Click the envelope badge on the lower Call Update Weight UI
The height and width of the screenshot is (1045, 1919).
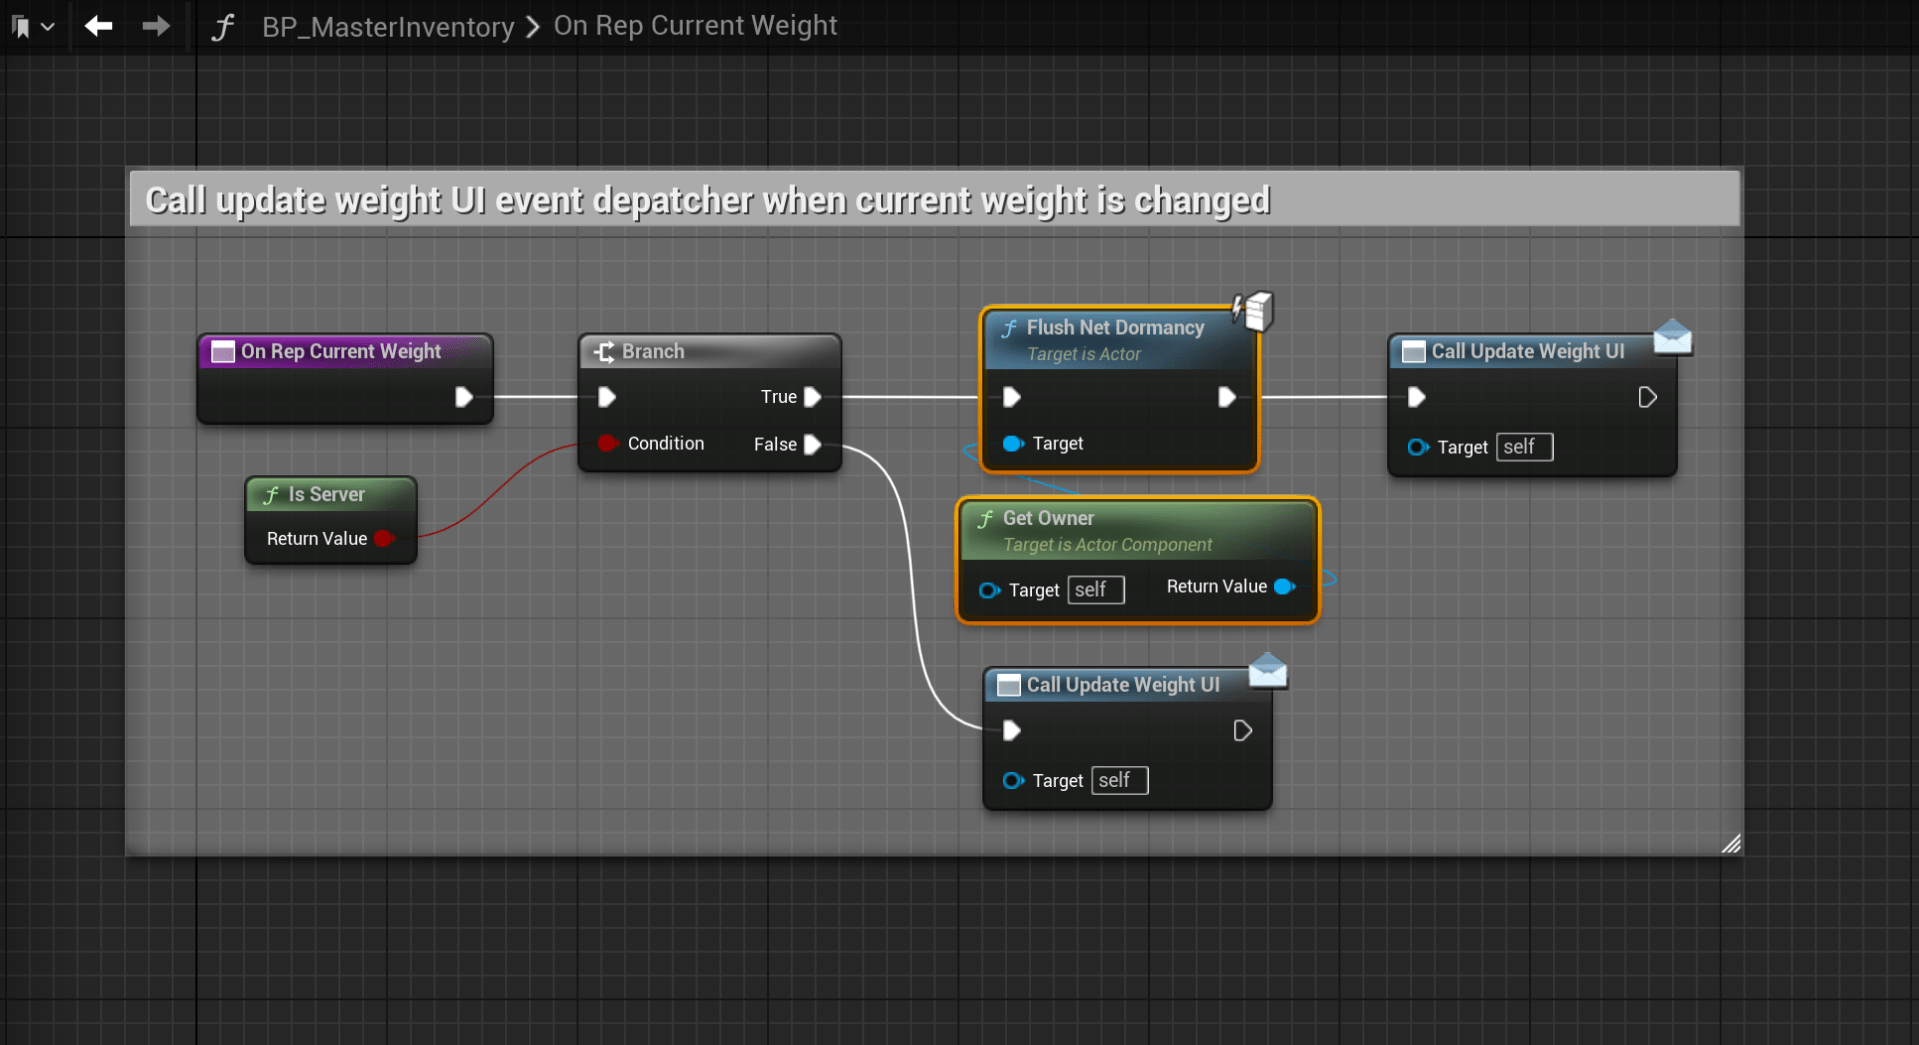(x=1268, y=670)
